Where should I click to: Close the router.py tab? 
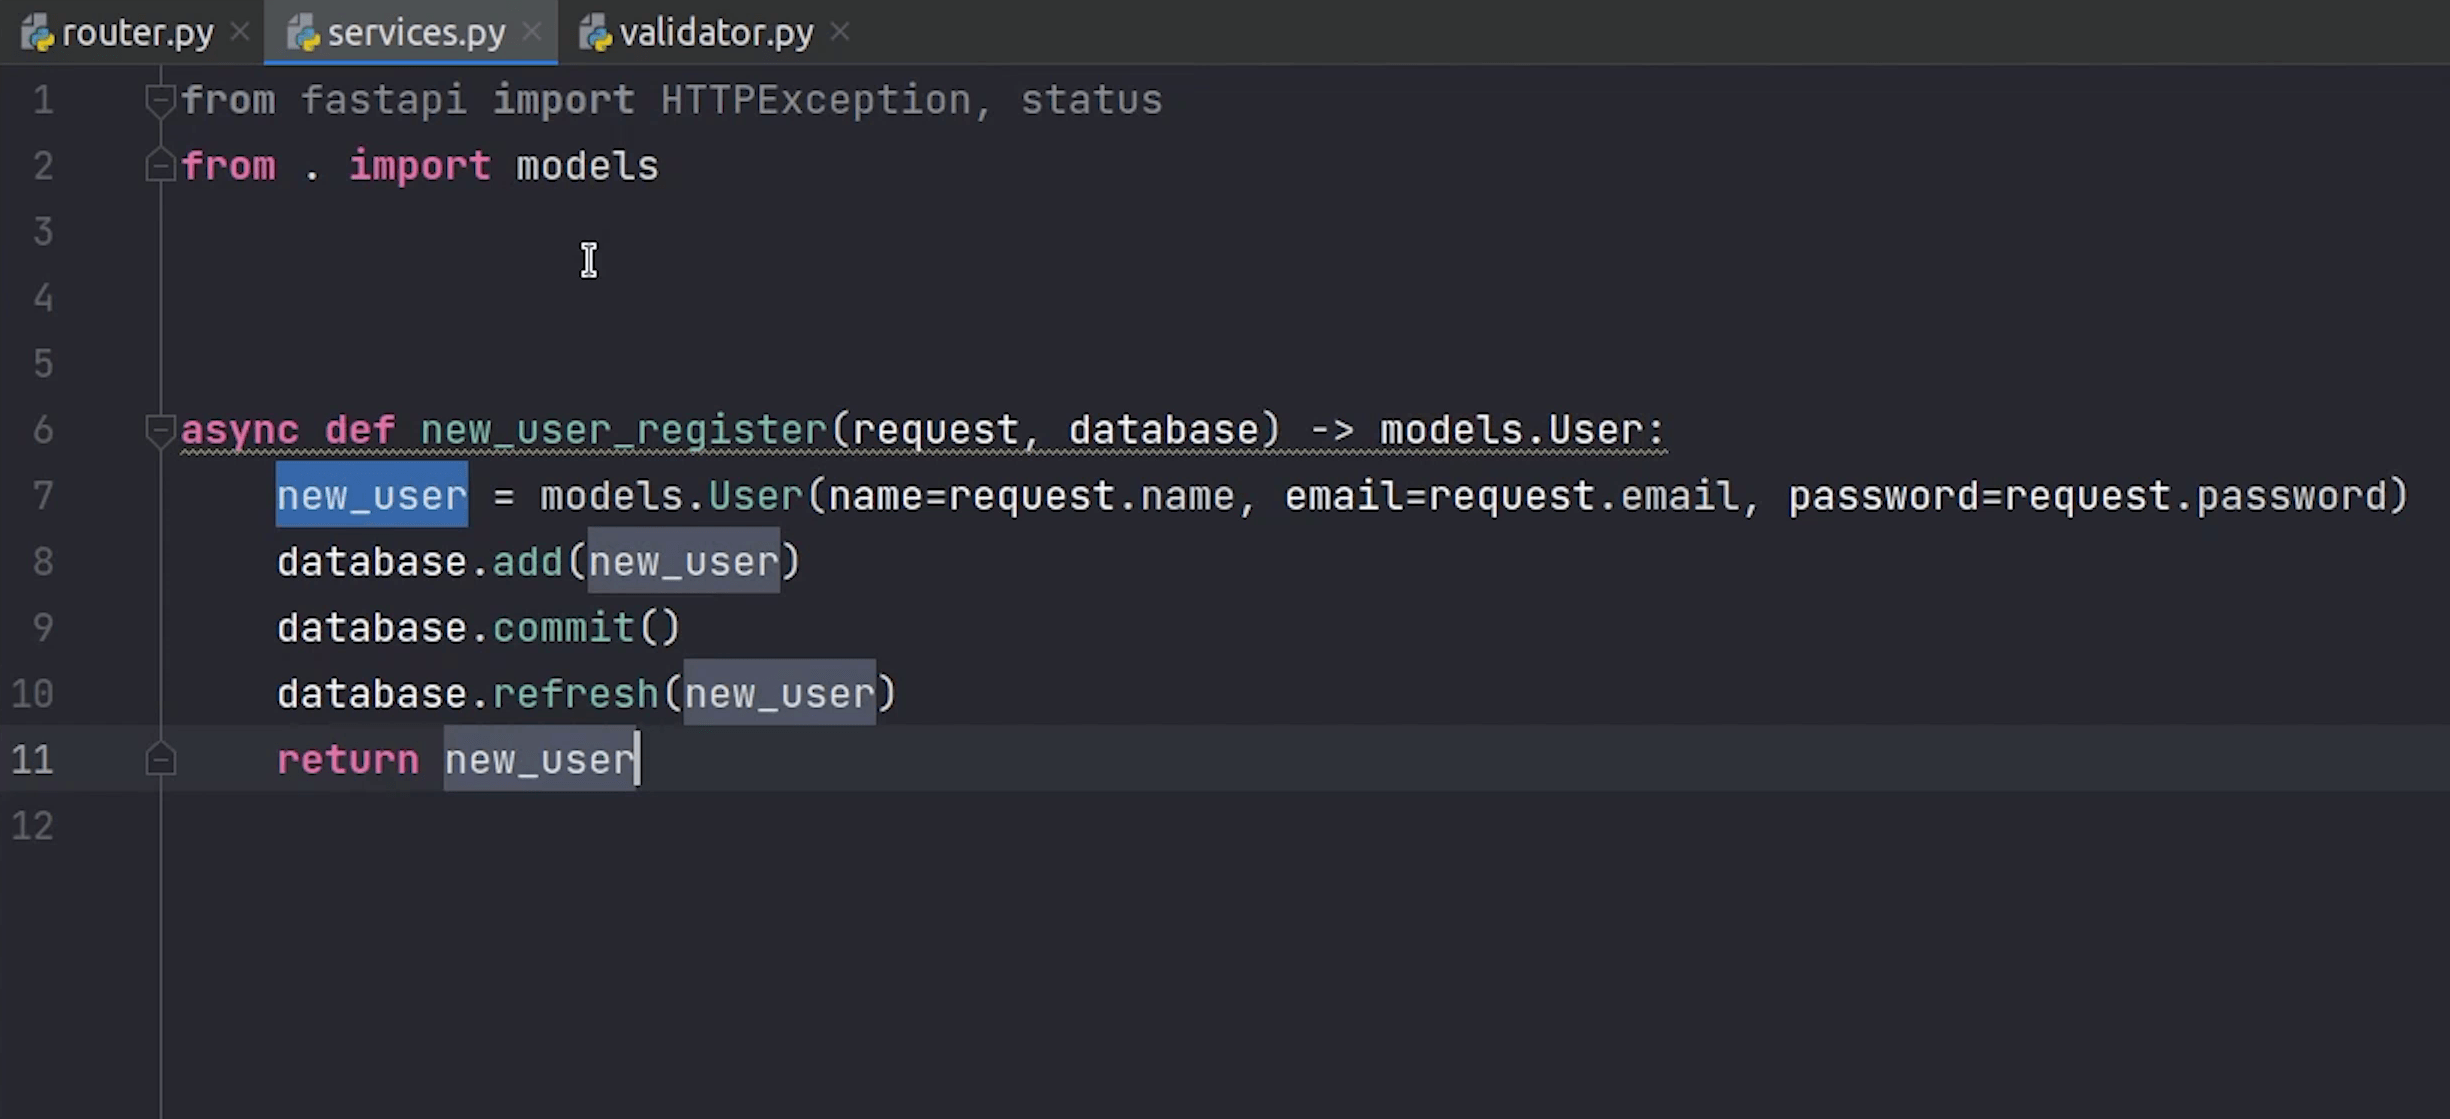pyautogui.click(x=240, y=33)
